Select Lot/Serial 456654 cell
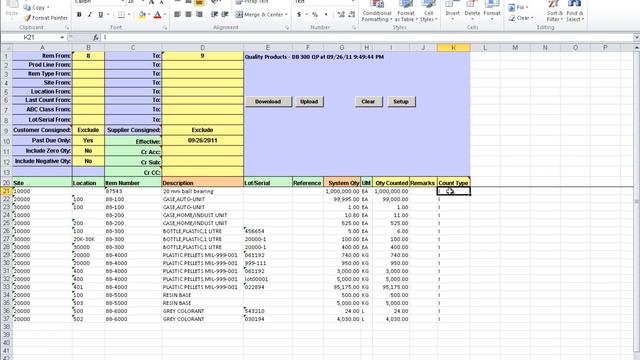Viewport: 640px width, 360px height. [268, 231]
